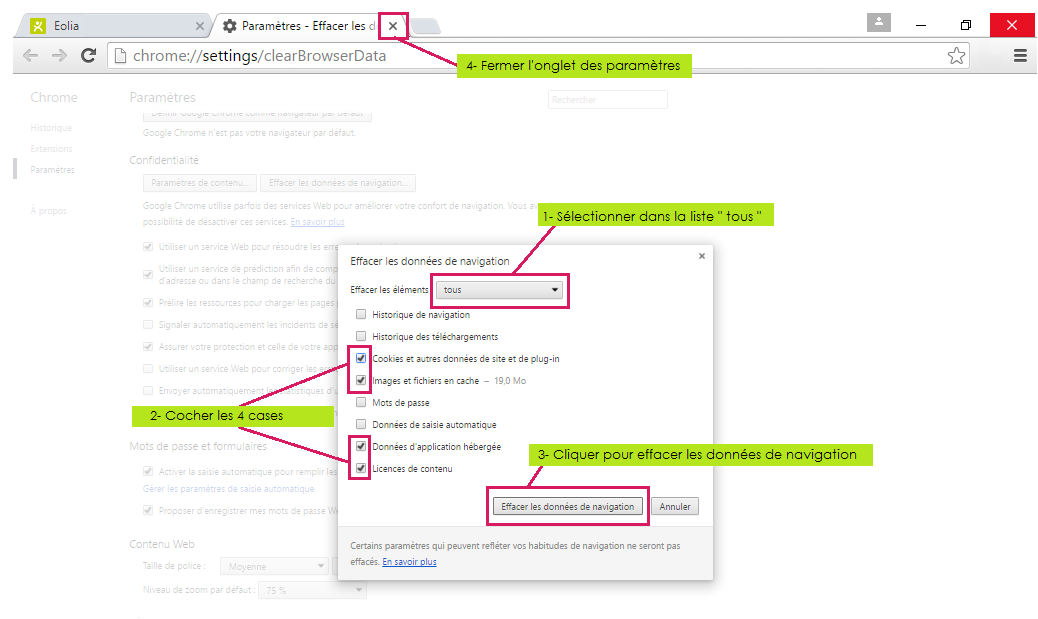The height and width of the screenshot is (619, 1038).
Task: Open Extensions in the left sidebar
Action: click(51, 149)
